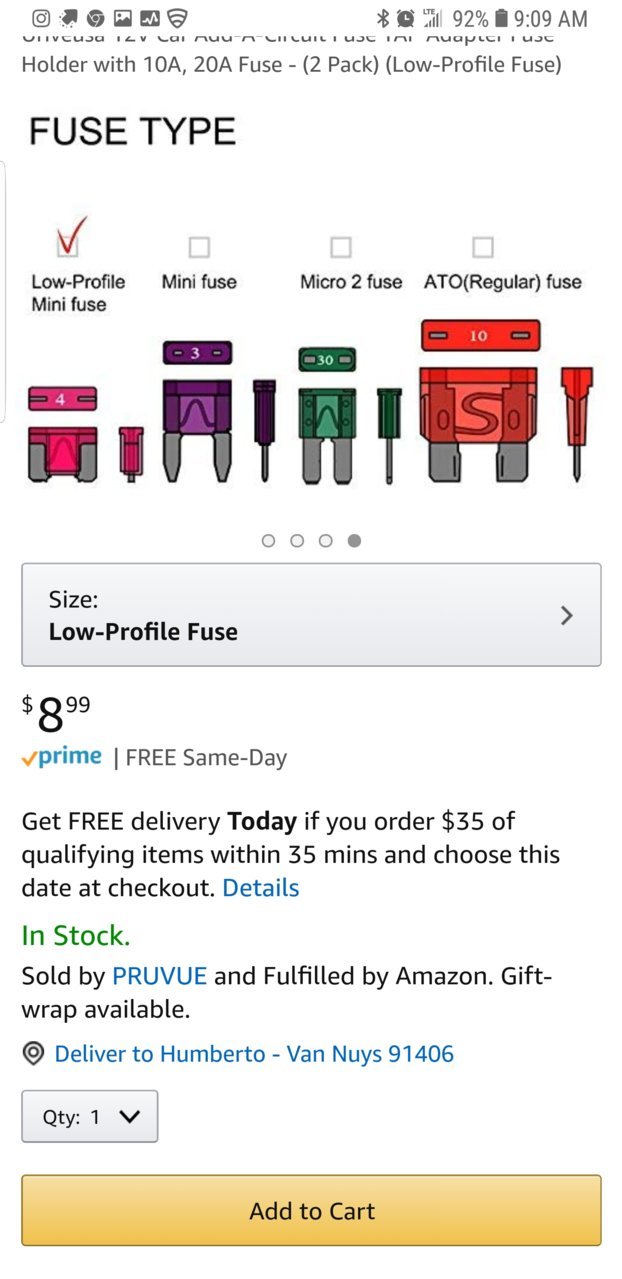
Task: Tap the chevron arrow in Size box
Action: (x=567, y=615)
